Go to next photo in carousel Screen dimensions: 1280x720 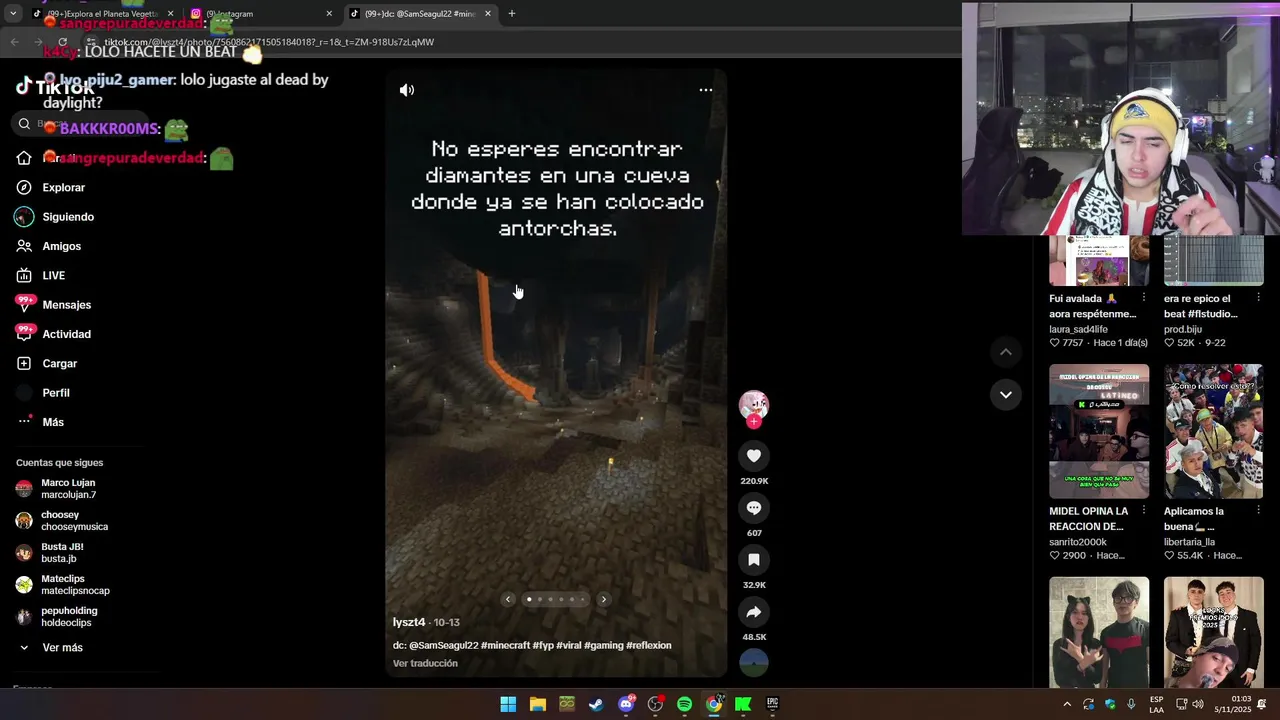pos(603,600)
